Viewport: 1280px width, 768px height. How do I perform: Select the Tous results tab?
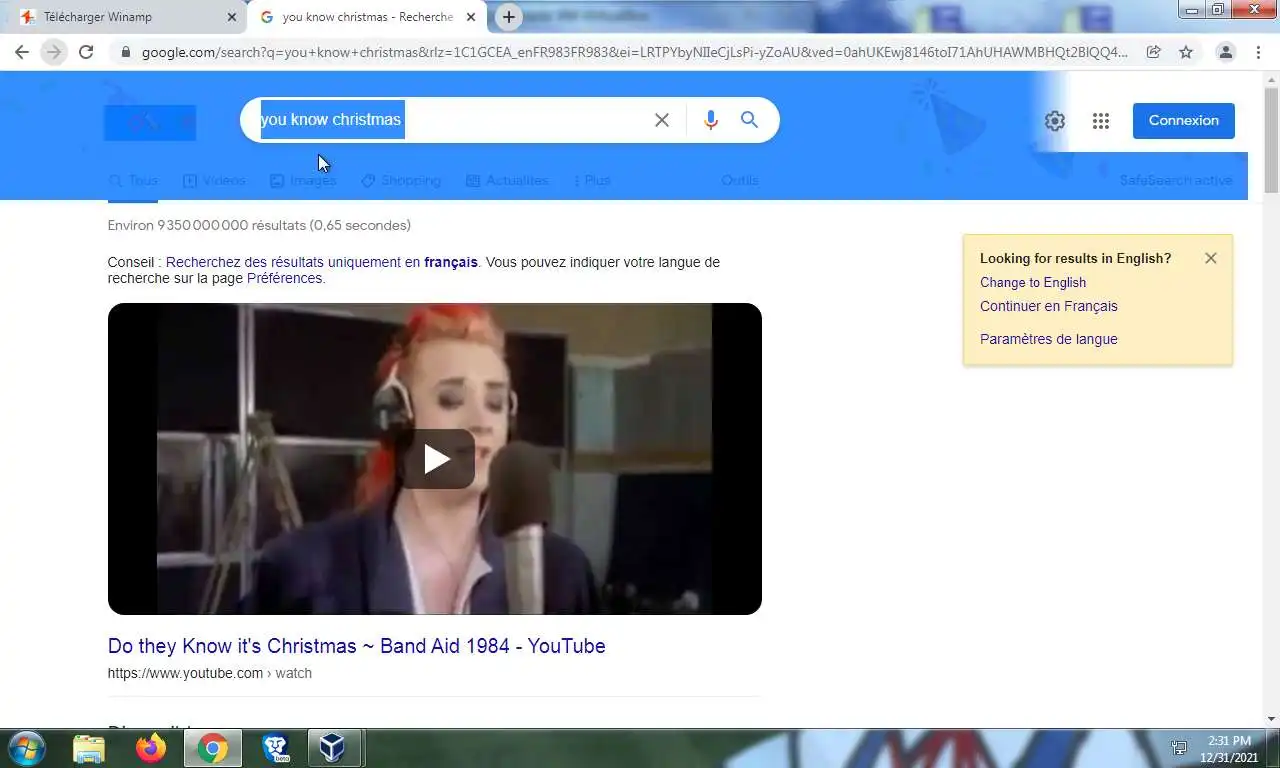(133, 181)
